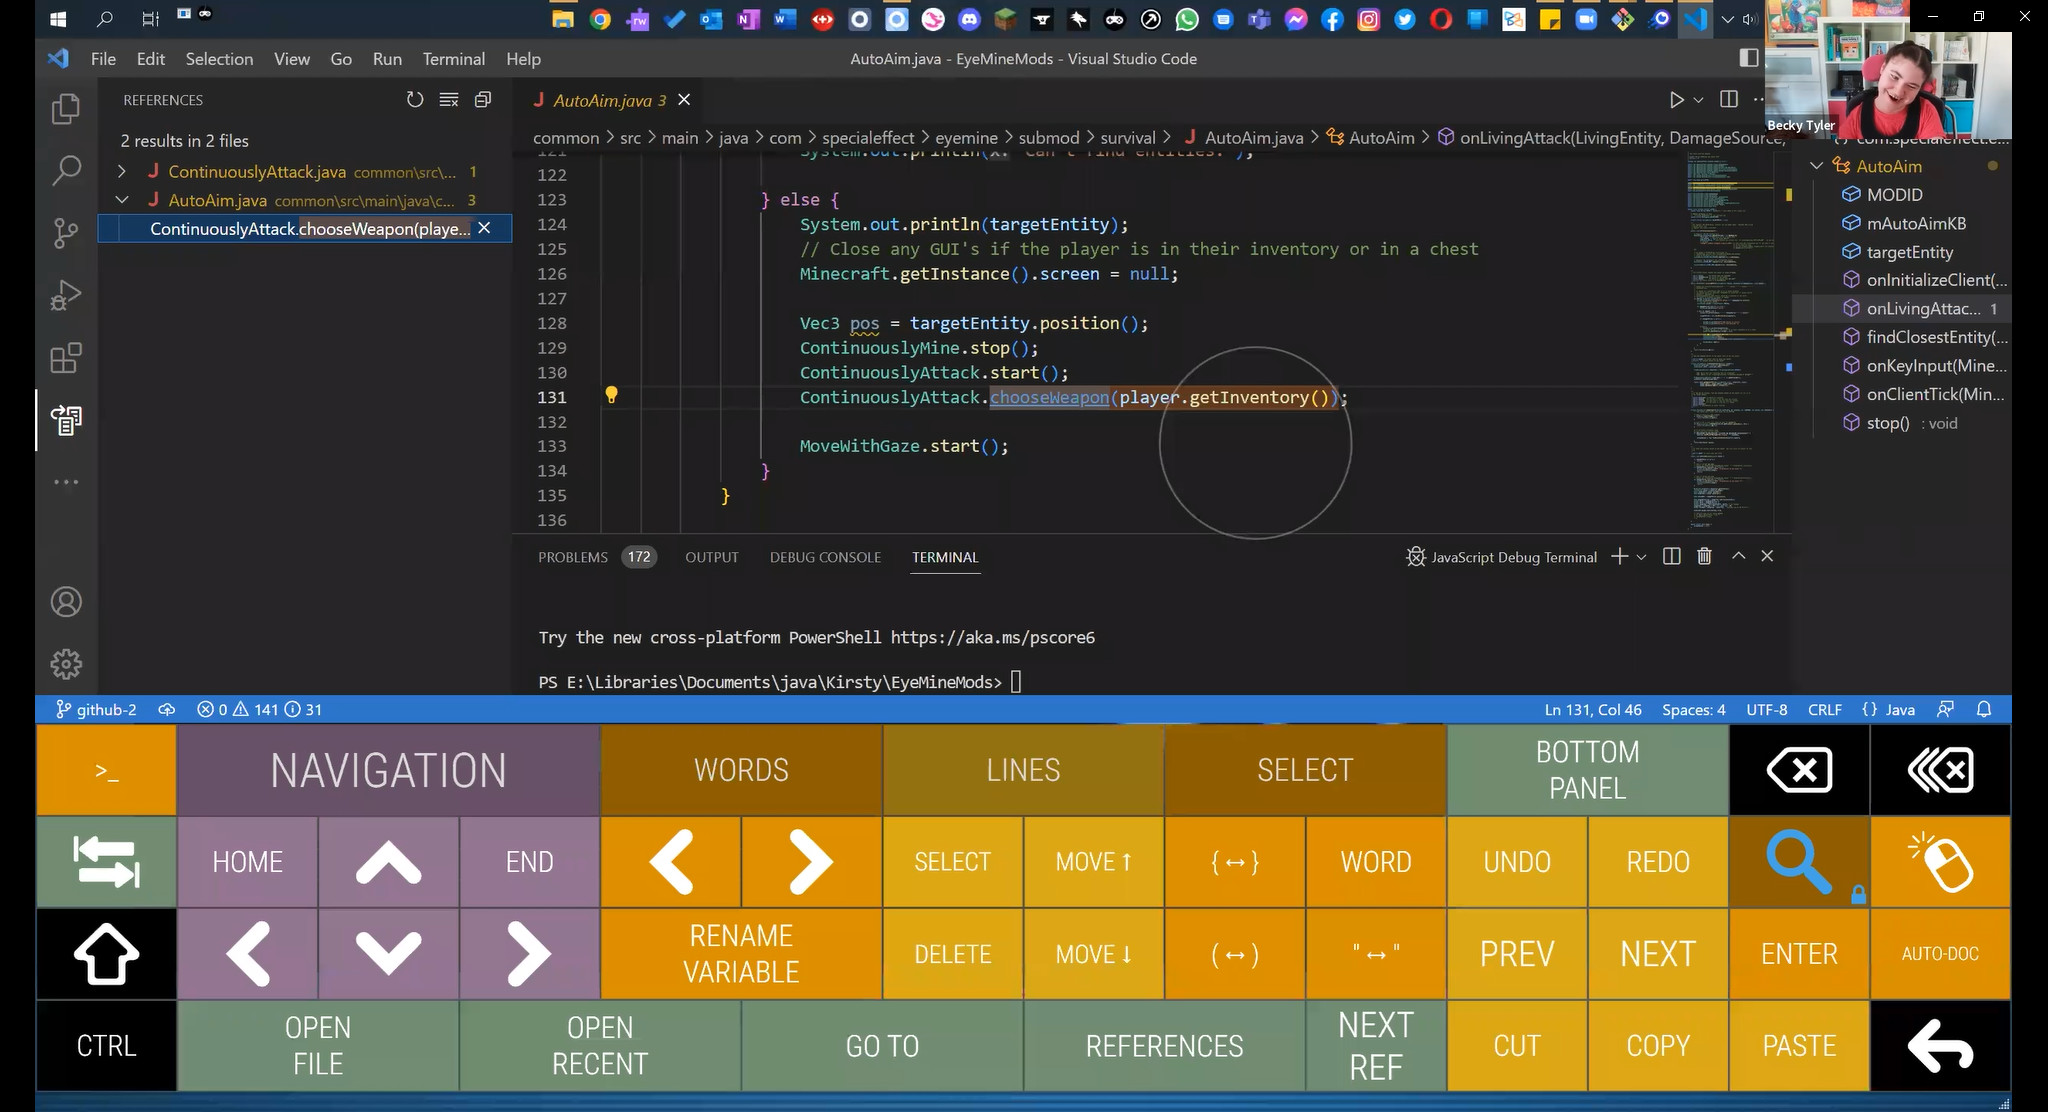The width and height of the screenshot is (2048, 1112).
Task: Click the NEXT REF key
Action: tap(1376, 1046)
